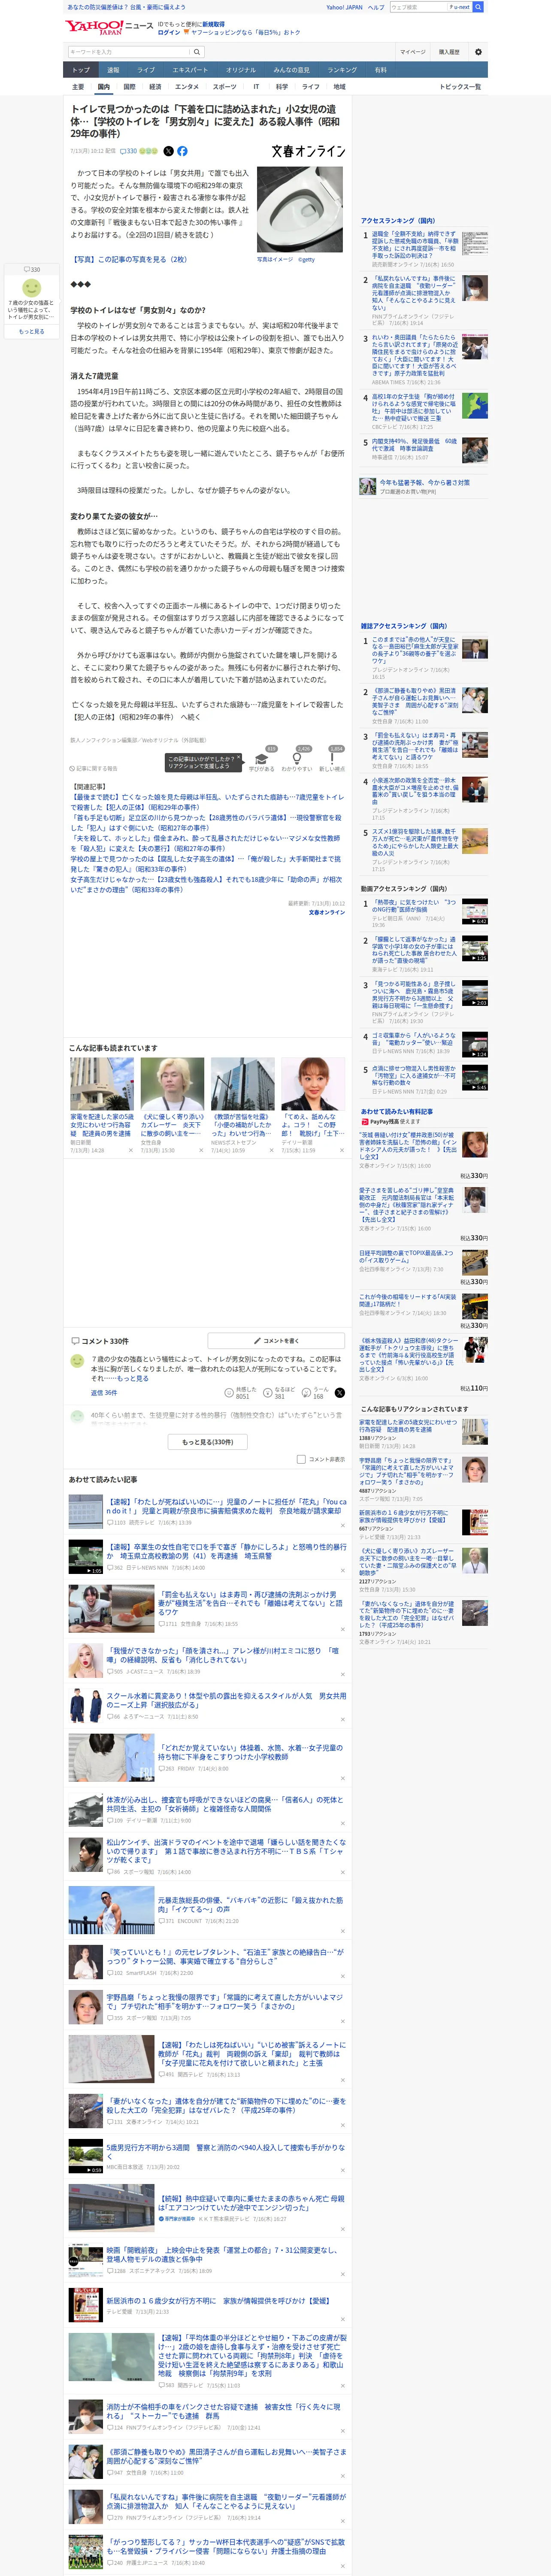
Task: Open the 有料 navigation tab
Action: [x=380, y=70]
